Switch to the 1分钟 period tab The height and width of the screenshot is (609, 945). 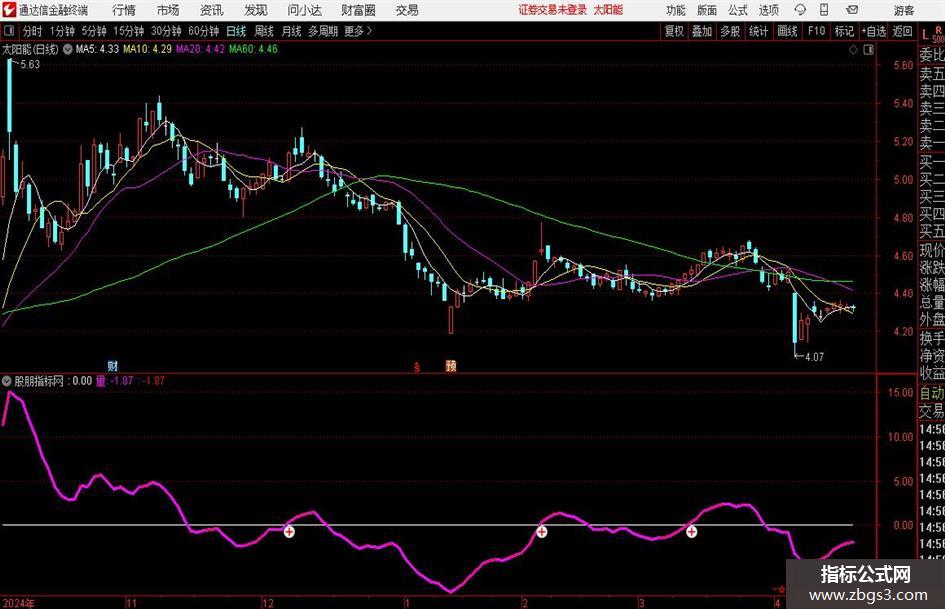coord(61,31)
